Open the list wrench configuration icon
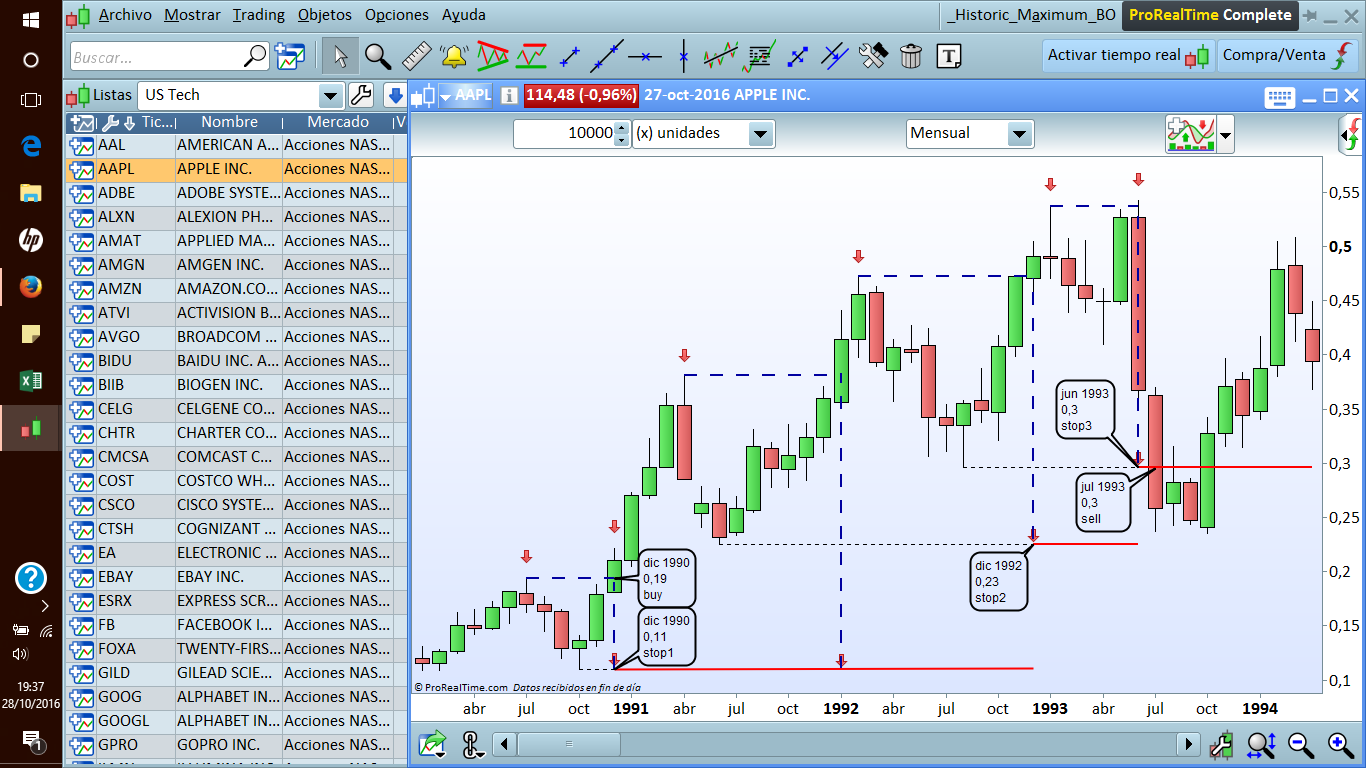The image size is (1366, 768). tap(360, 95)
